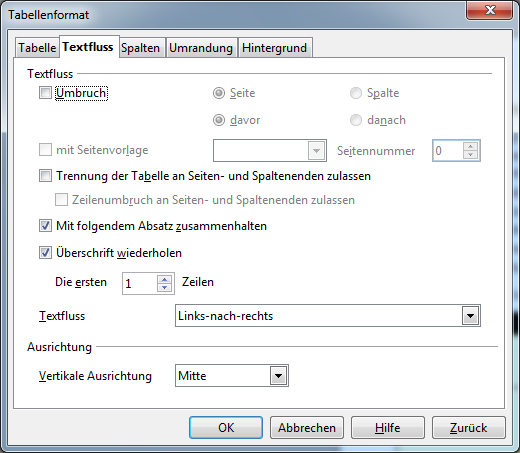Check 'Trennung der Tabelle an Seiten- und Spaltenenden zulassen'
The height and width of the screenshot is (453, 520).
45,176
